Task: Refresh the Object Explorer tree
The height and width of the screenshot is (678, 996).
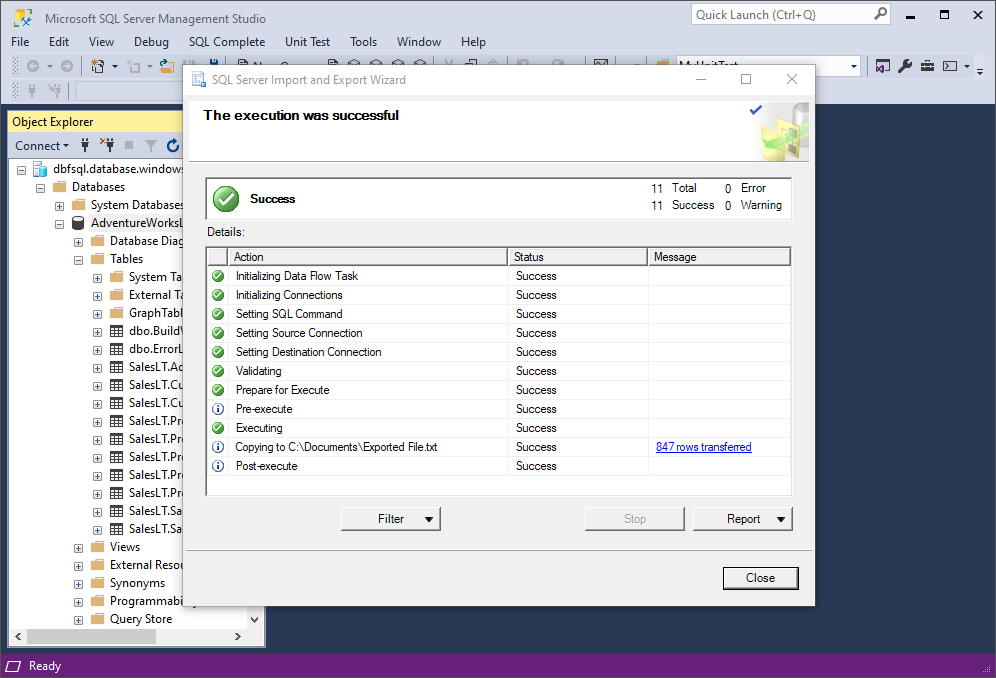Action: pos(173,146)
